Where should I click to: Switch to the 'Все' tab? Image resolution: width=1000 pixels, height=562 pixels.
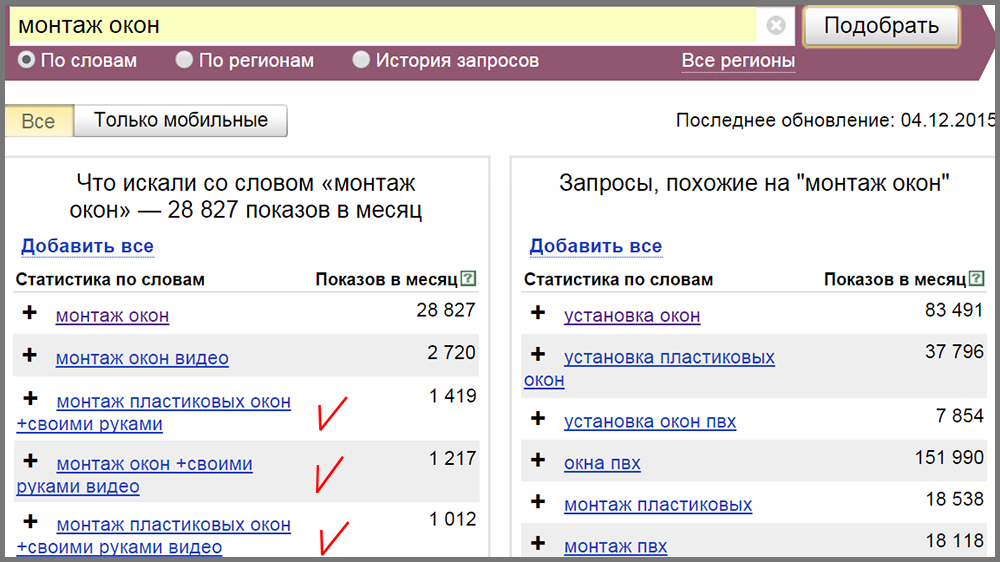coord(38,121)
